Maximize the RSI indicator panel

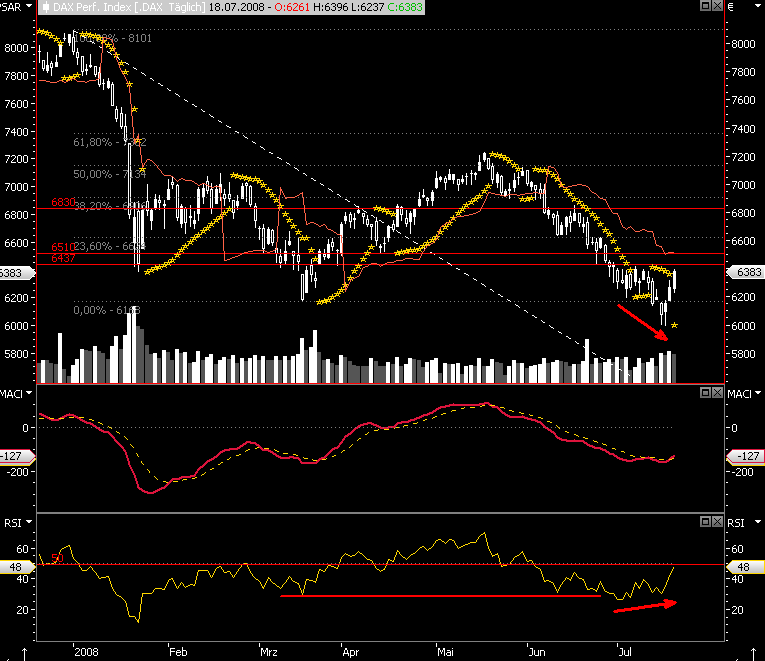pyautogui.click(x=705, y=521)
